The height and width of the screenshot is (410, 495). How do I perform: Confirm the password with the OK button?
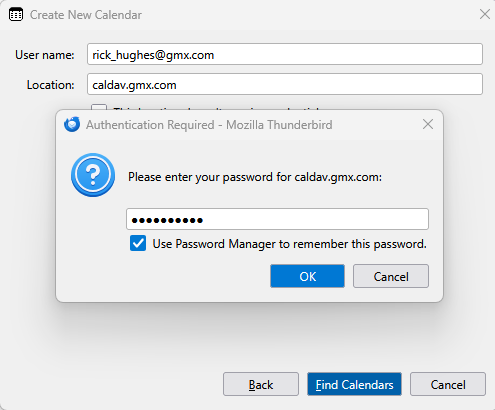(x=307, y=276)
